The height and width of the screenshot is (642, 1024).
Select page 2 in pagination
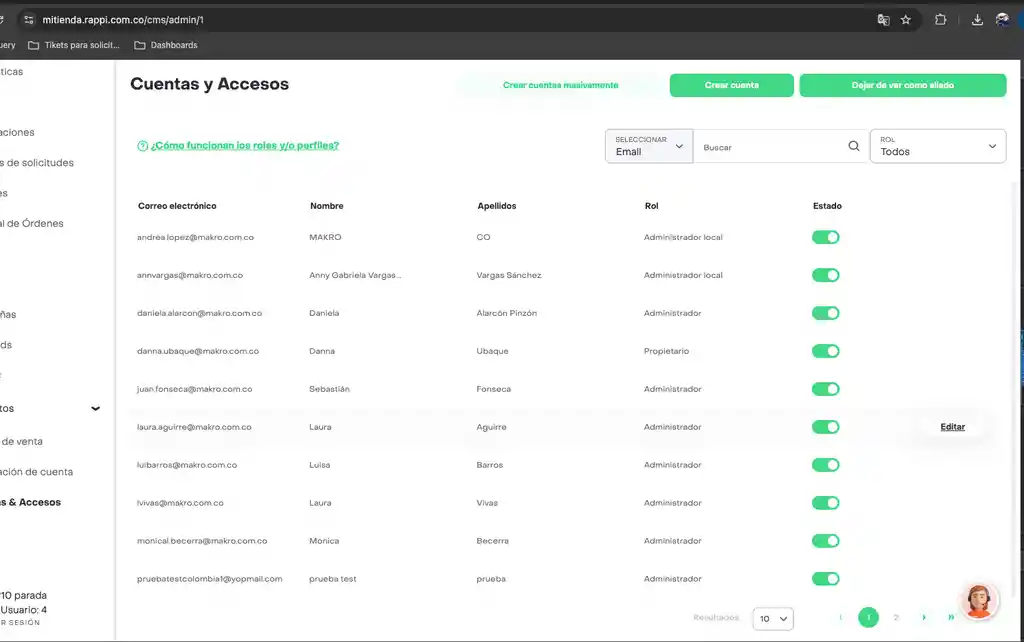tap(896, 618)
